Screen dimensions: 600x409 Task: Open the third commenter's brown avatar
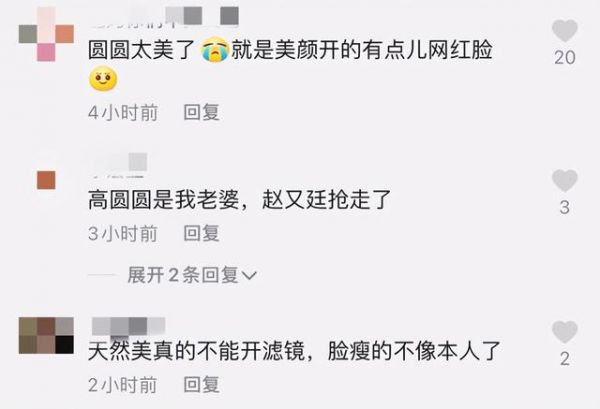pyautogui.click(x=46, y=335)
